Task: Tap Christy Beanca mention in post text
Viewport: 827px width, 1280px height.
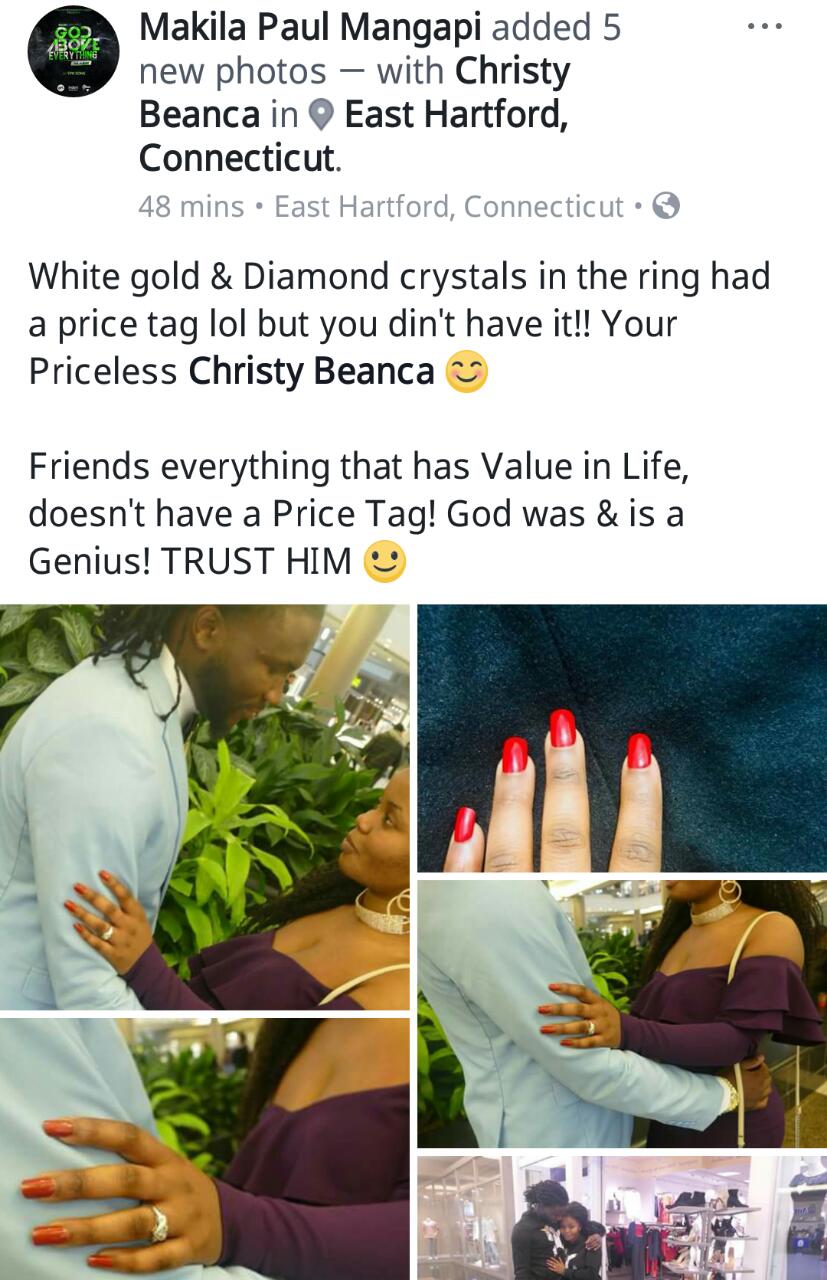Action: pos(312,372)
